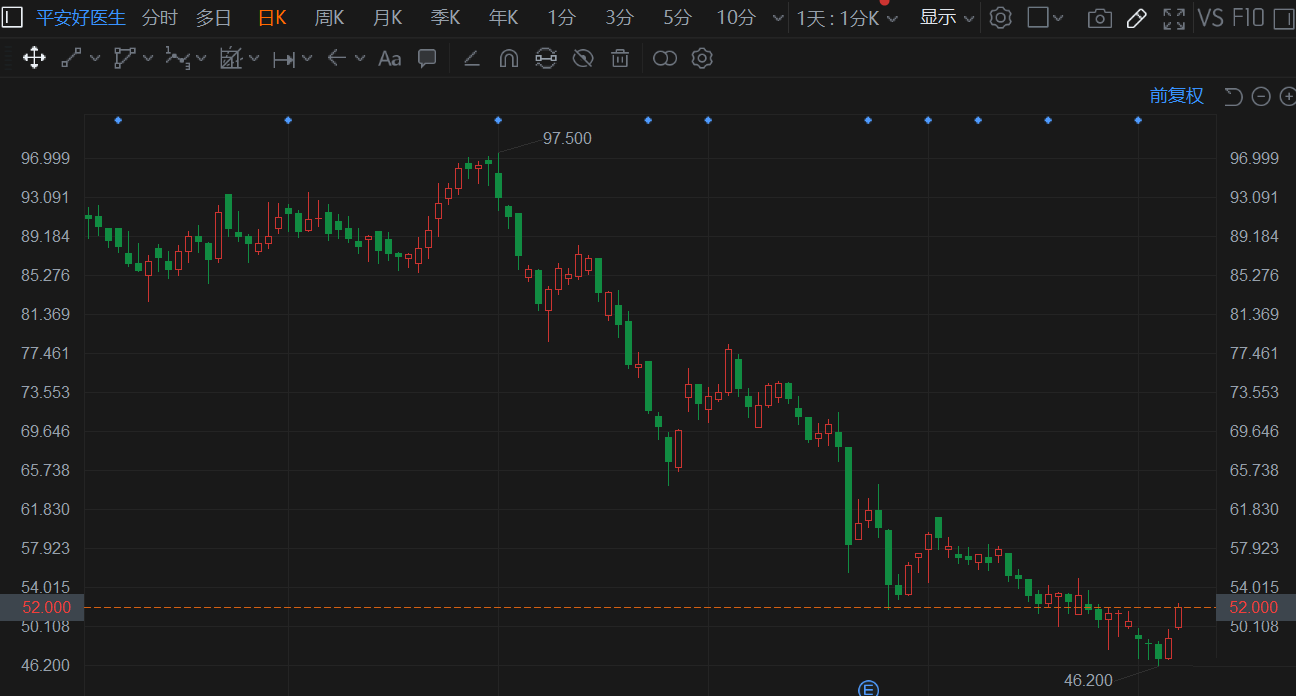The image size is (1296, 696).
Task: Click the text annotation Aa tool
Action: pyautogui.click(x=389, y=59)
